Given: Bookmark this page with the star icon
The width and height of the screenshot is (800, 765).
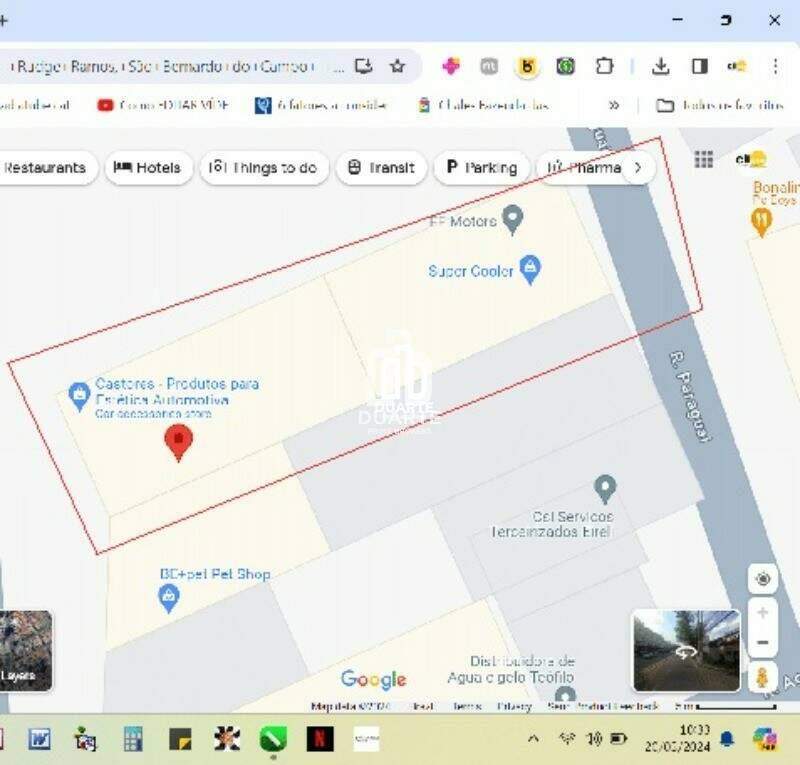Looking at the screenshot, I should pos(397,66).
